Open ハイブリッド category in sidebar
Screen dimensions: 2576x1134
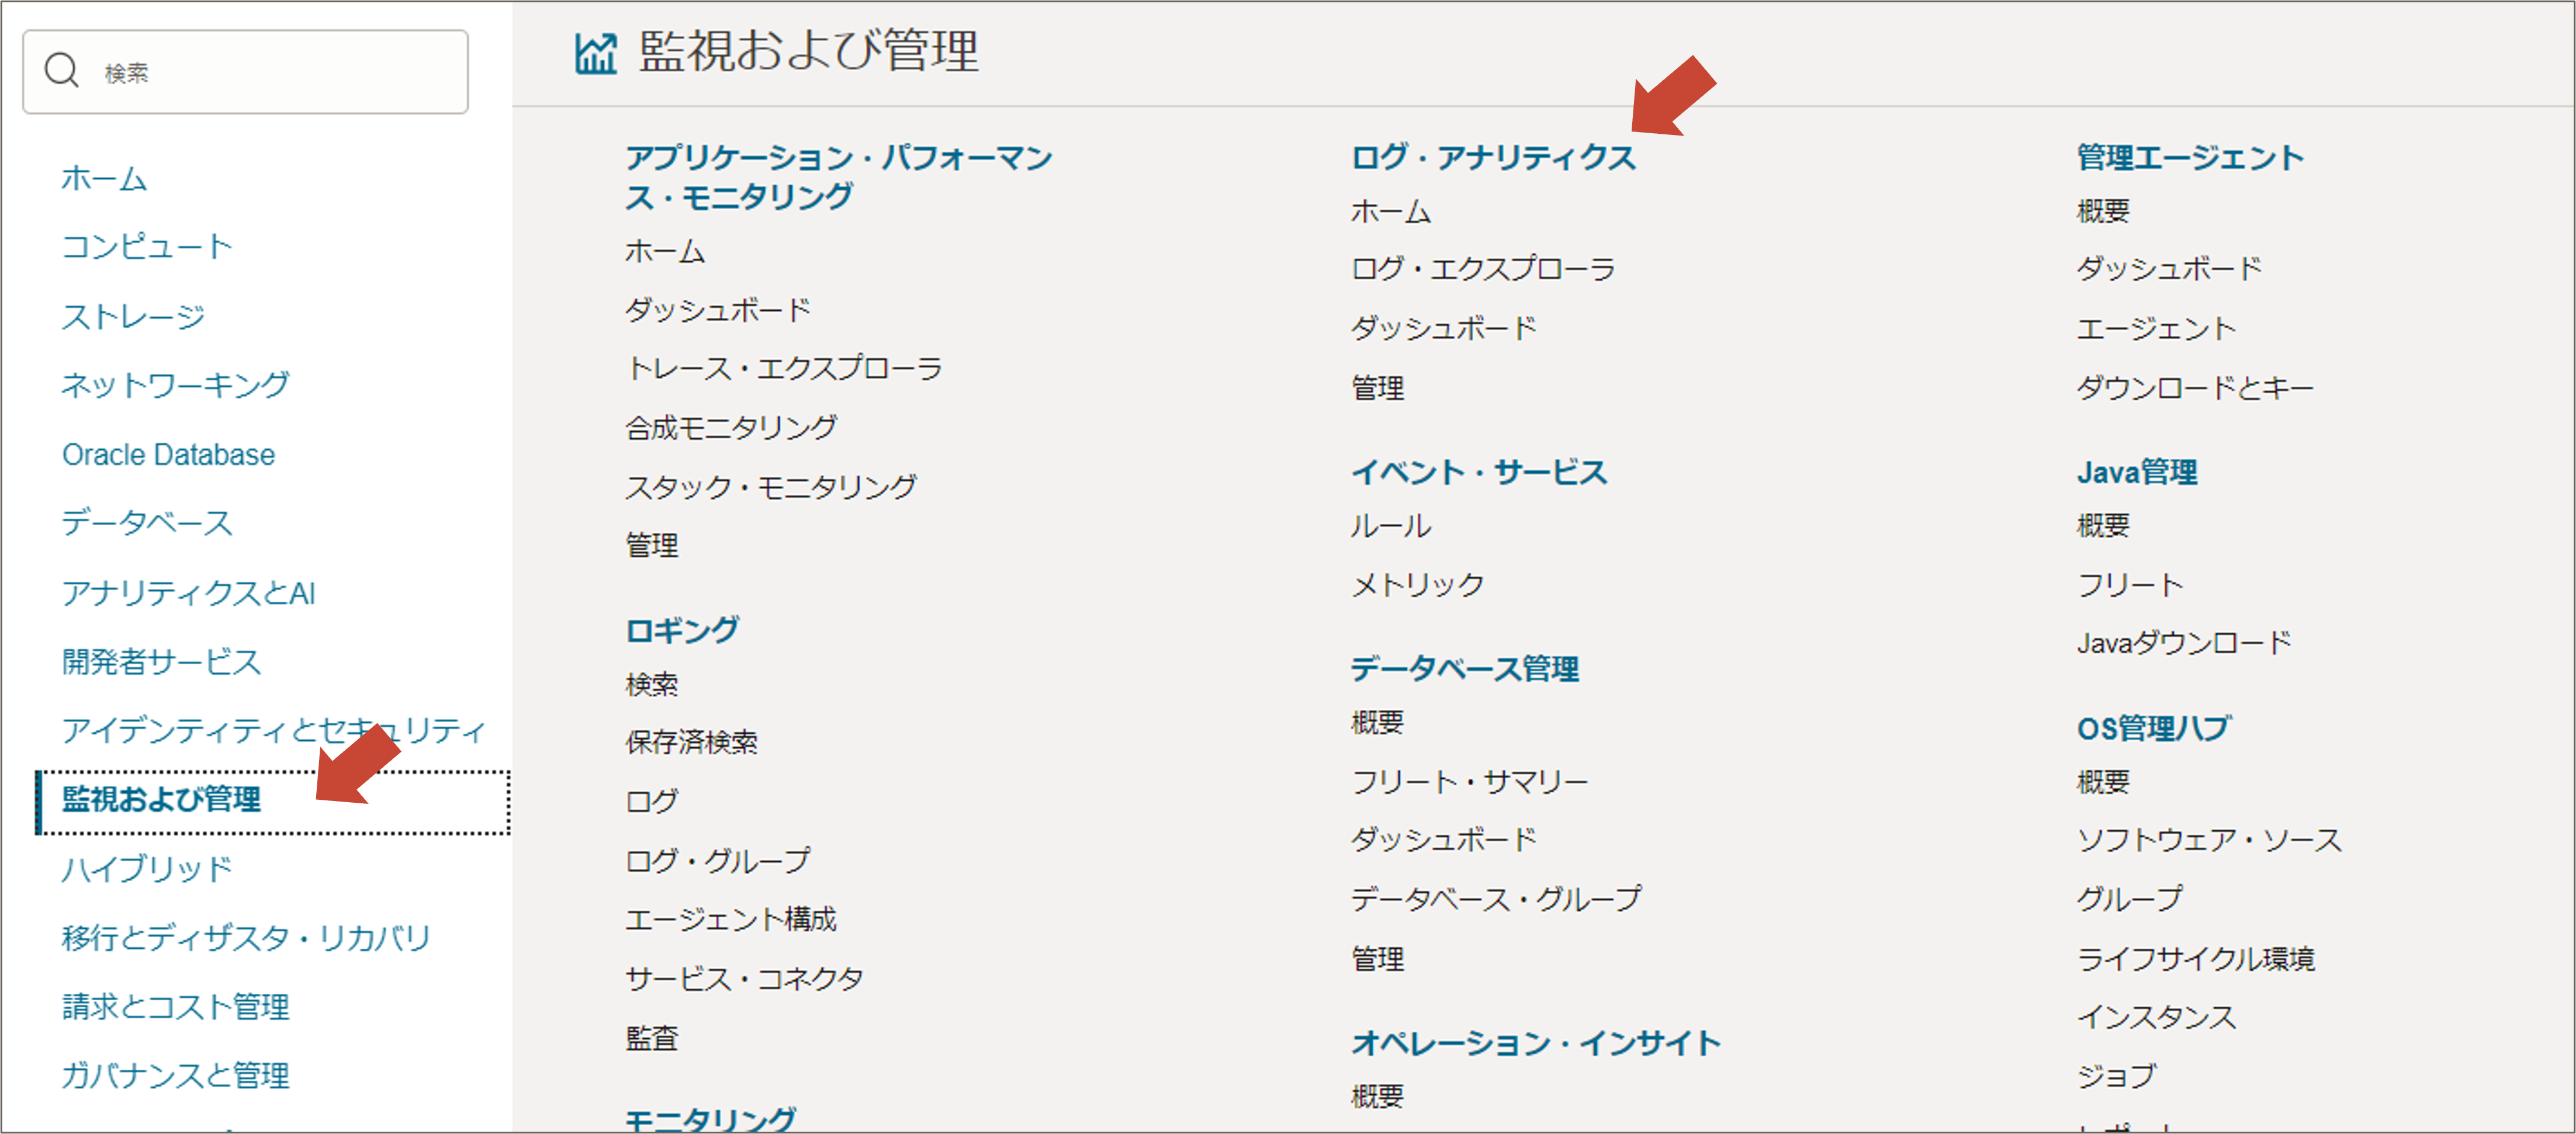pyautogui.click(x=147, y=869)
